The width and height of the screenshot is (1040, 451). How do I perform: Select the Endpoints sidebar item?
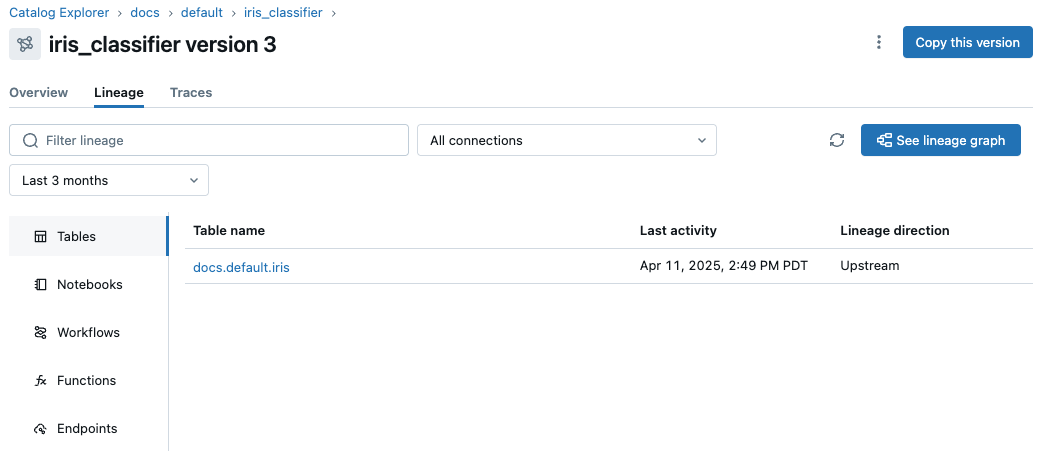87,429
